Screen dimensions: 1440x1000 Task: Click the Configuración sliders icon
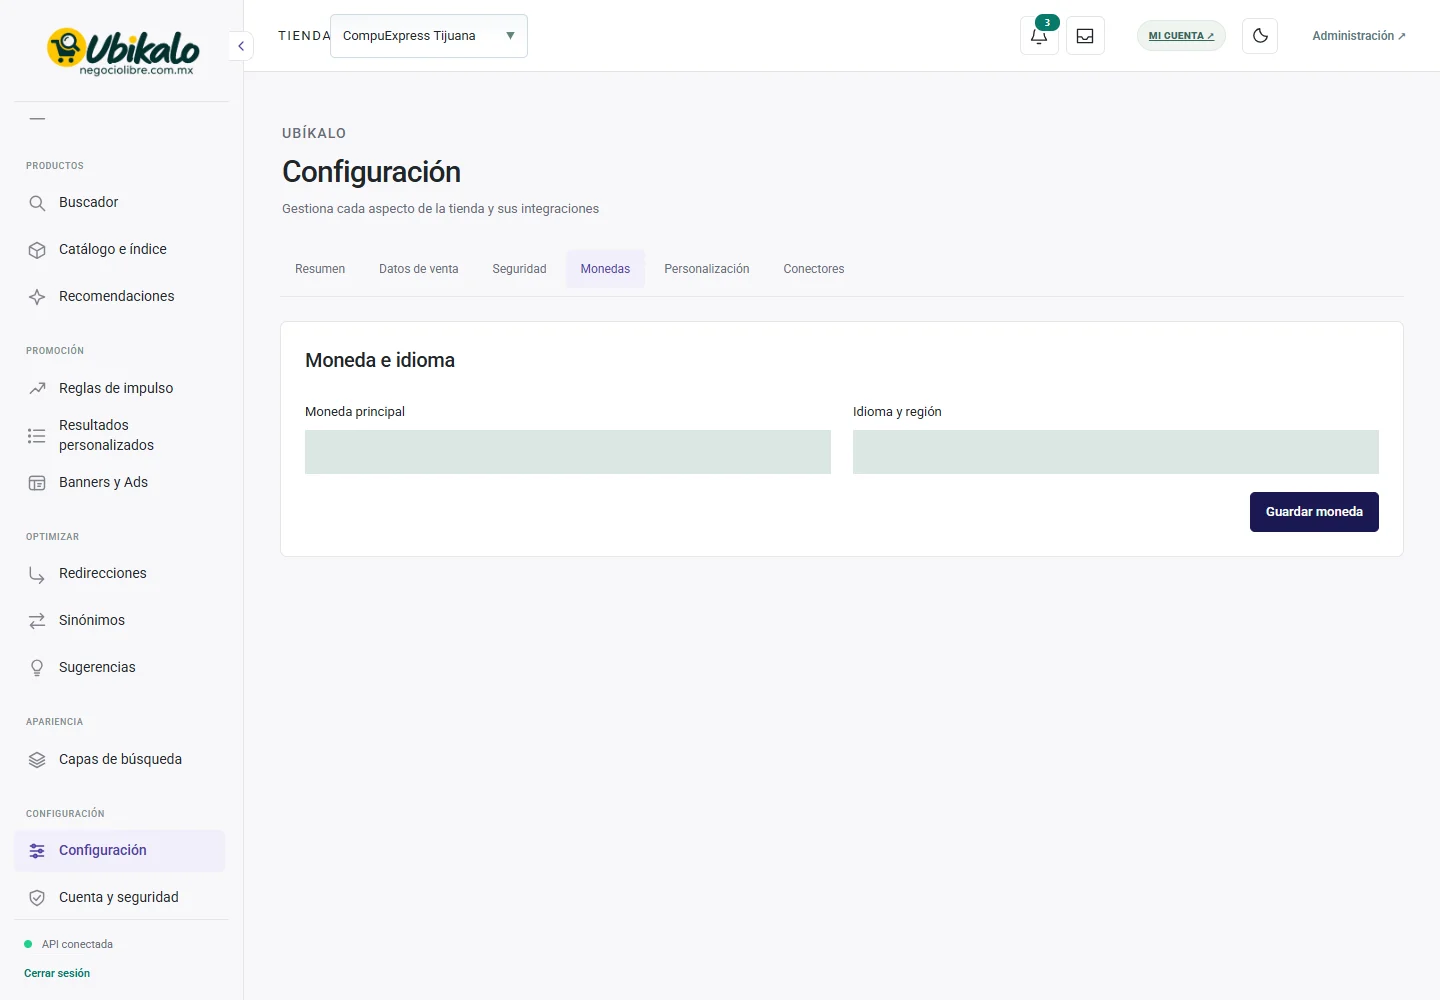(x=37, y=851)
